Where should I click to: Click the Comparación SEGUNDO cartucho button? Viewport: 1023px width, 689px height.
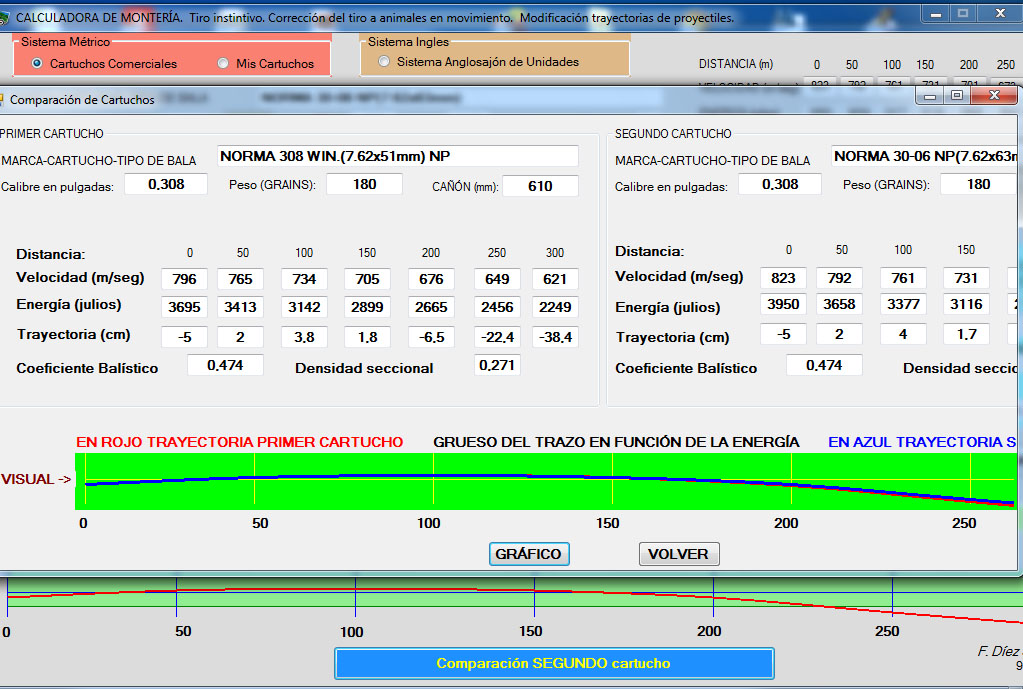click(x=553, y=663)
